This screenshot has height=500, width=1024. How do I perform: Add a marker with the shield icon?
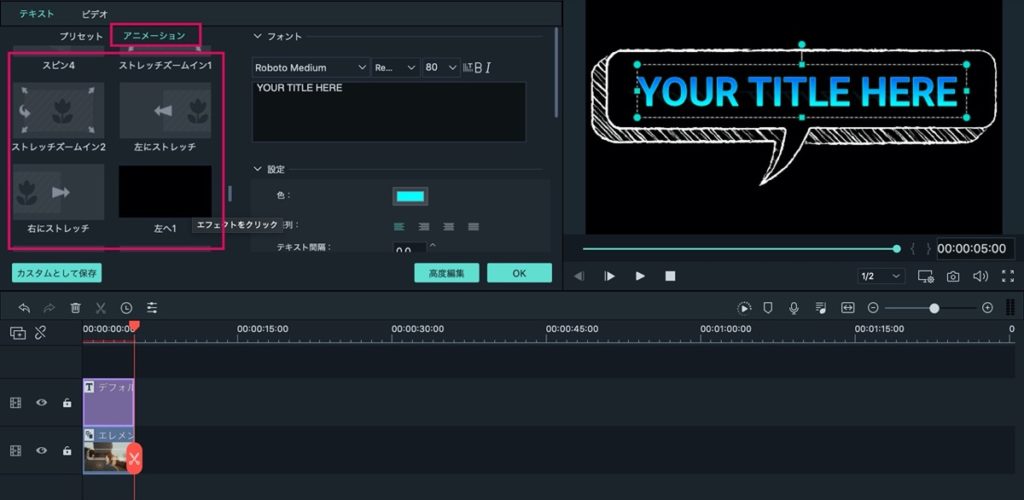[768, 308]
